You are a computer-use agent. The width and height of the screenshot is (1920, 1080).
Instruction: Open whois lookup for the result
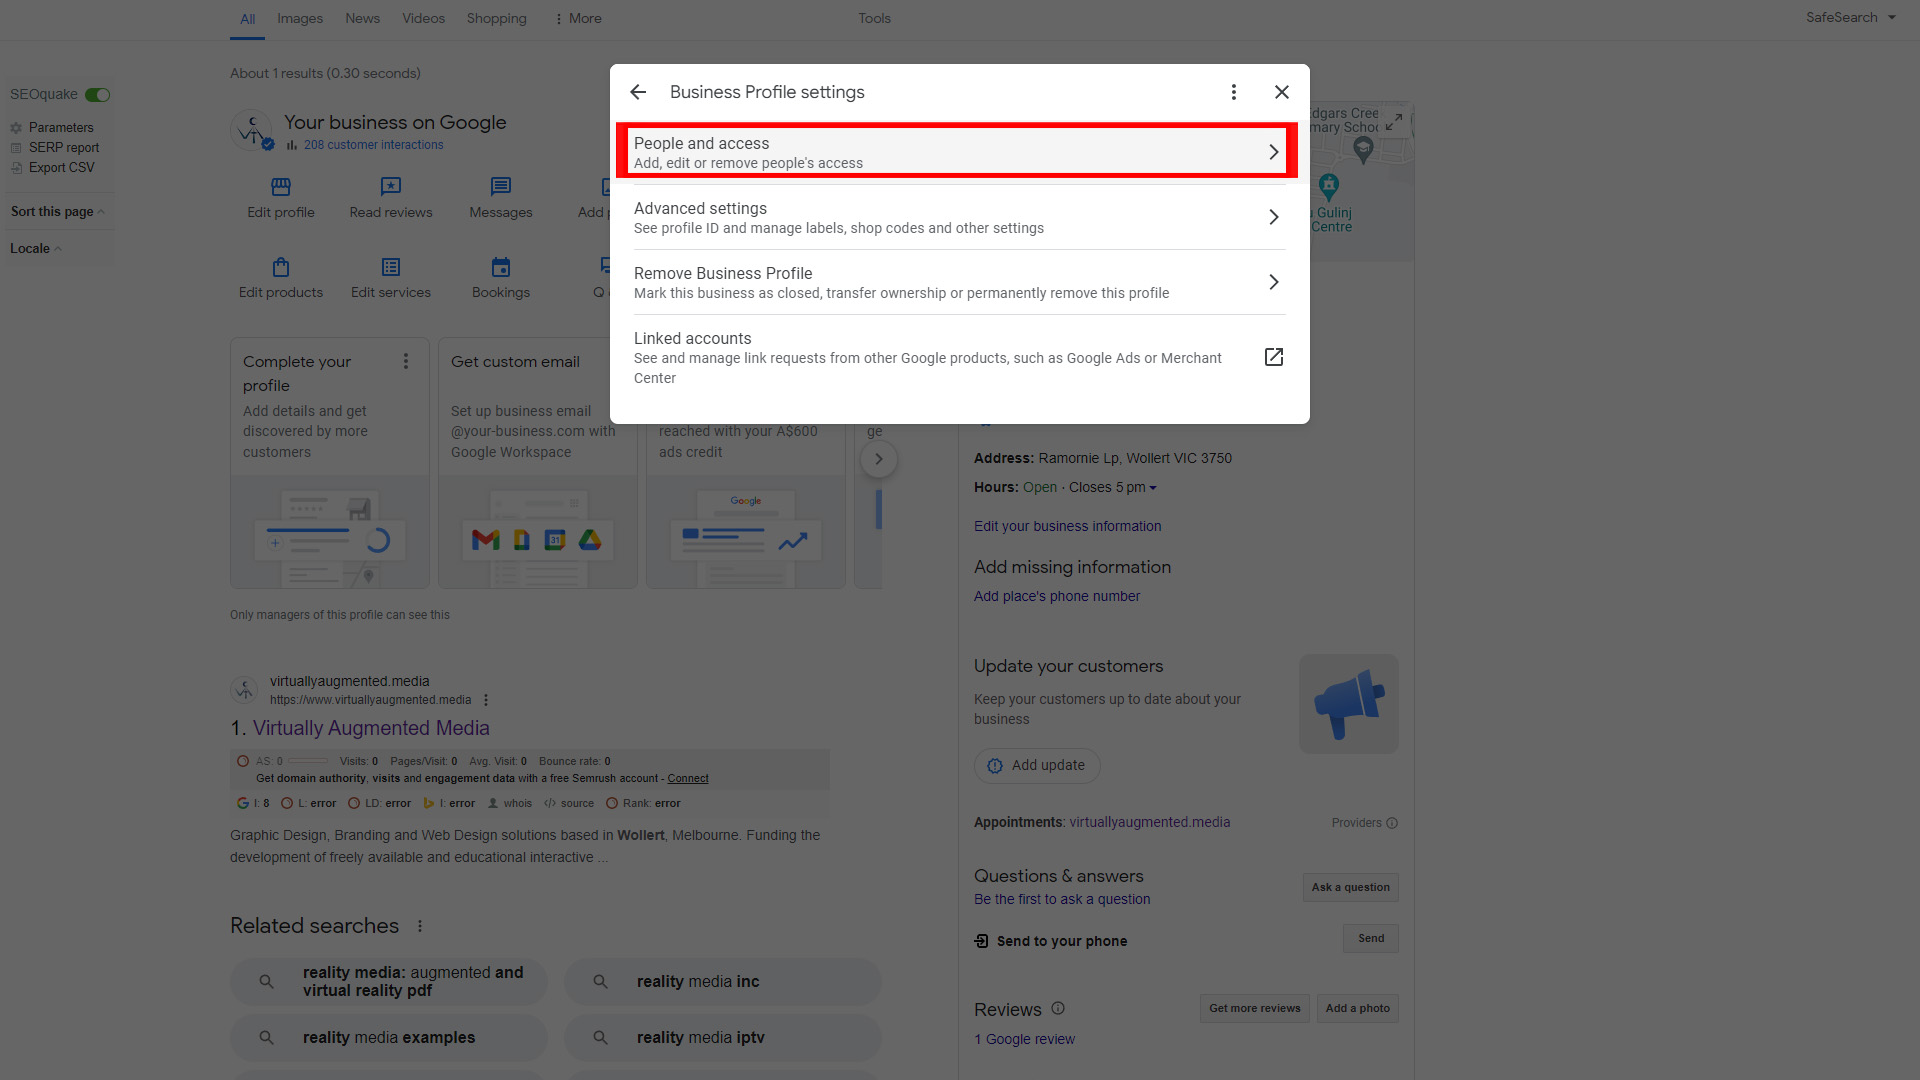510,803
